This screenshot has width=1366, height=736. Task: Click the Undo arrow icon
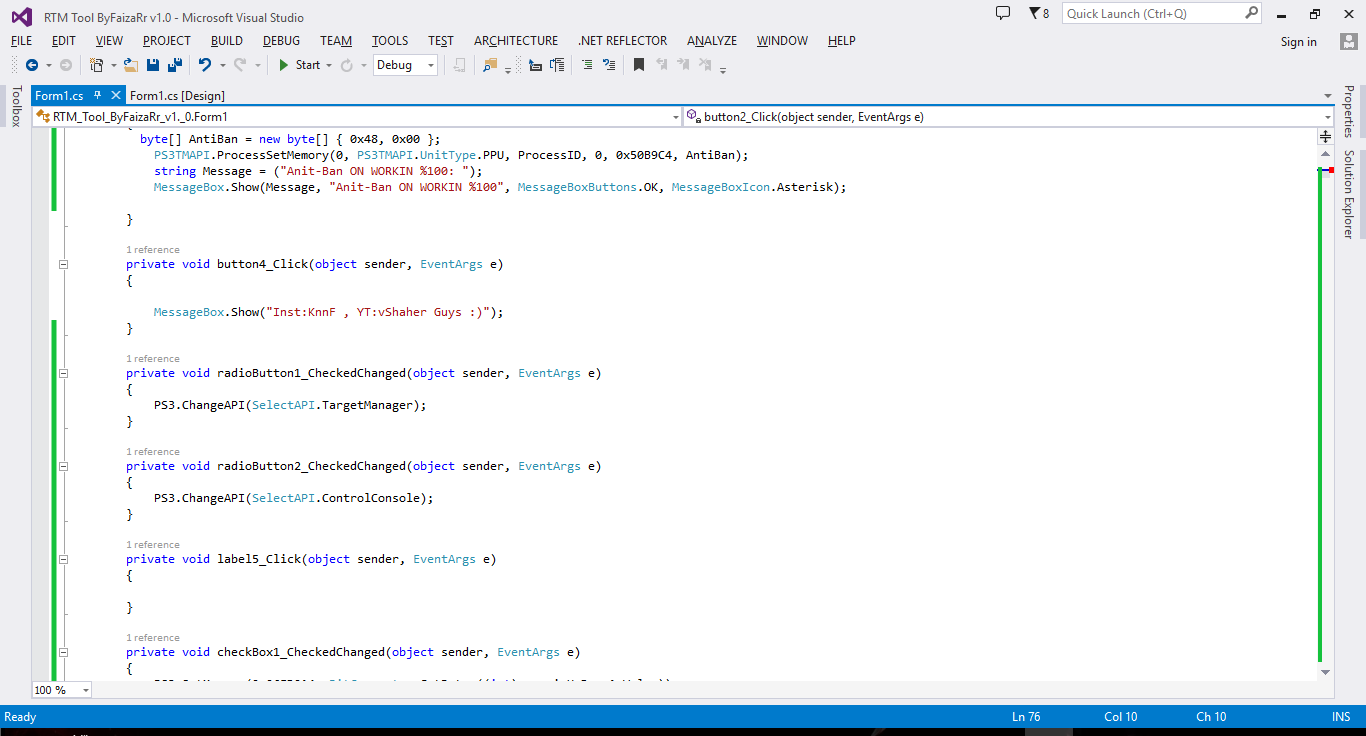(204, 65)
